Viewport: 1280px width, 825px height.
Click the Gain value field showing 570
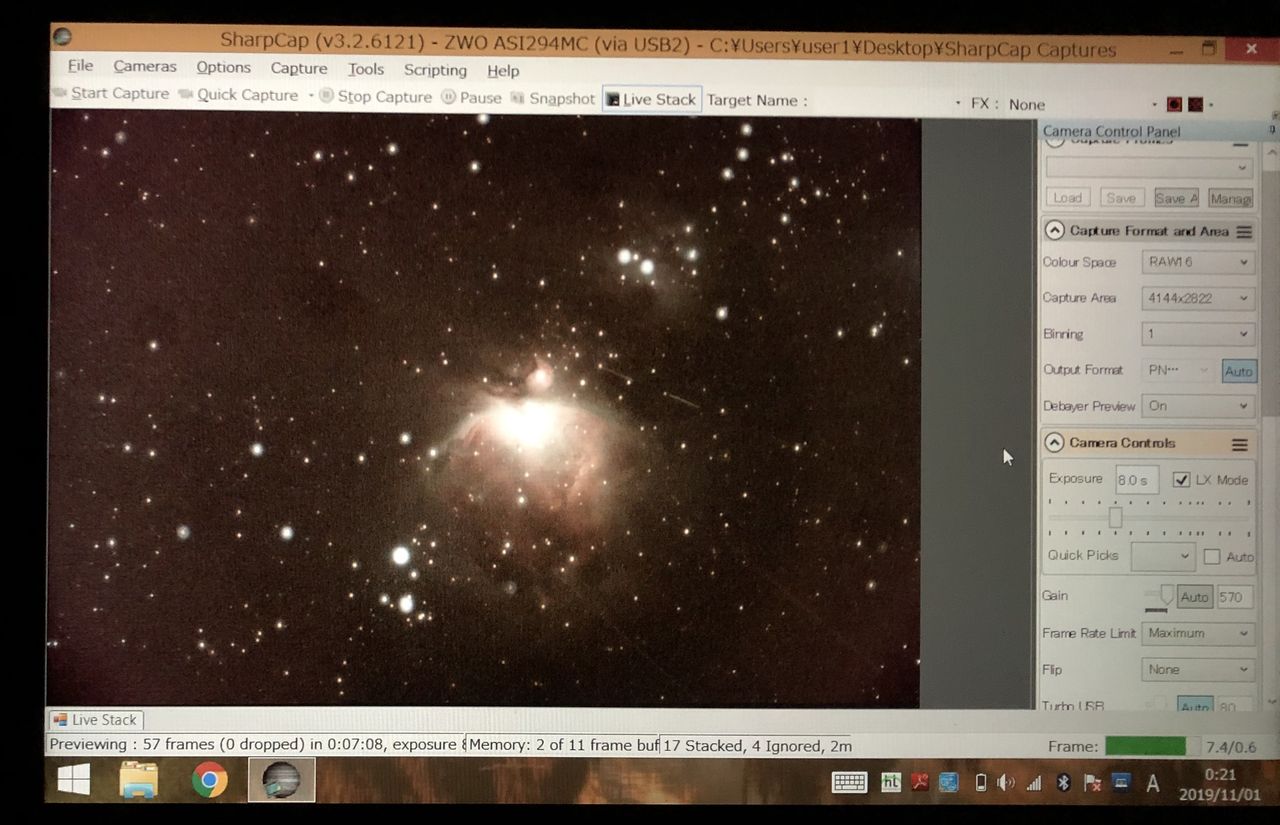click(x=1234, y=597)
